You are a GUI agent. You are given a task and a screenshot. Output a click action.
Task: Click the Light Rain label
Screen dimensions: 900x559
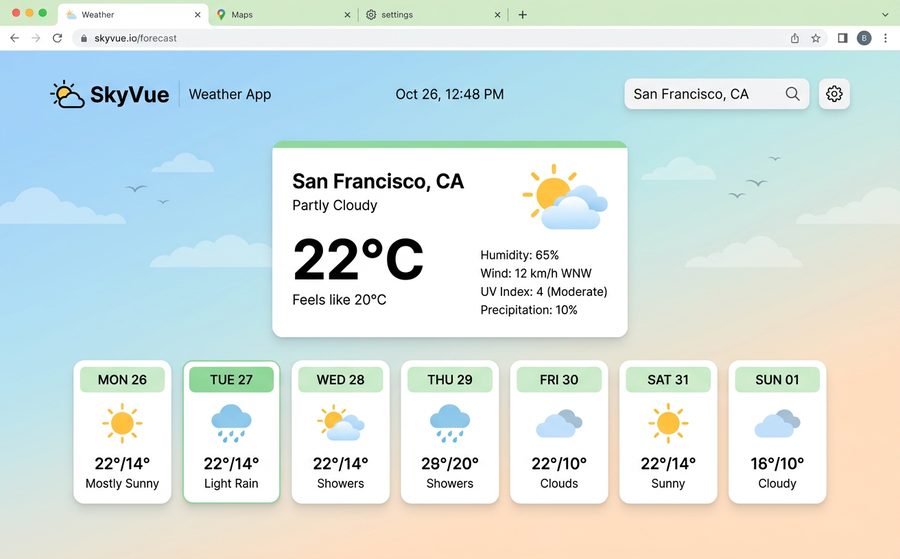pos(231,483)
